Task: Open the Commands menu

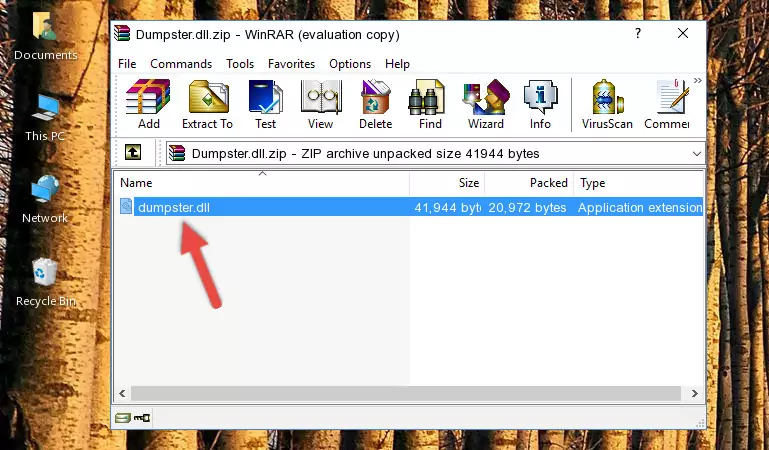Action: [x=181, y=64]
